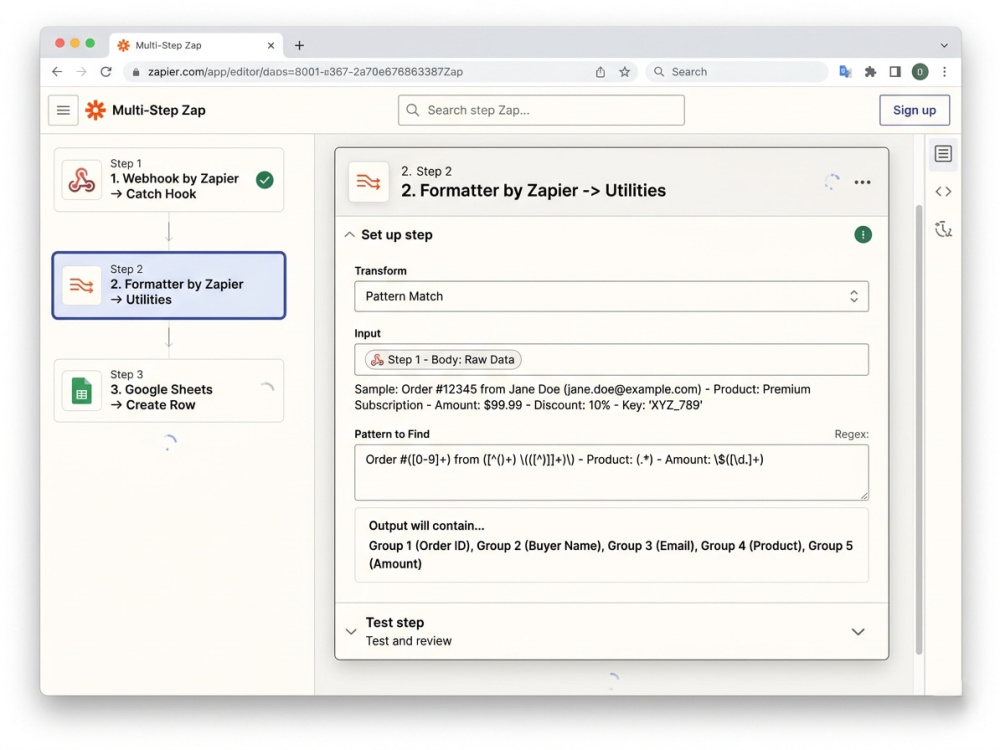Click the Multi-Step Zap title
This screenshot has width=1000, height=750.
pos(159,110)
